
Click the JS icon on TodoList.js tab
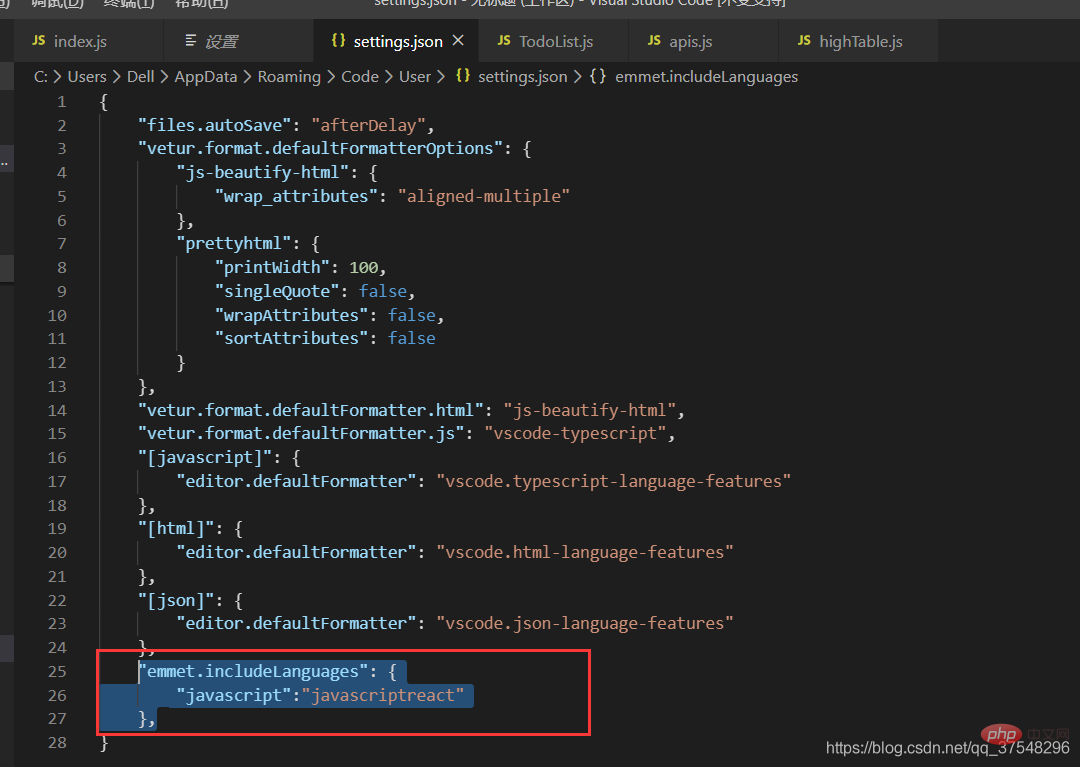click(504, 41)
